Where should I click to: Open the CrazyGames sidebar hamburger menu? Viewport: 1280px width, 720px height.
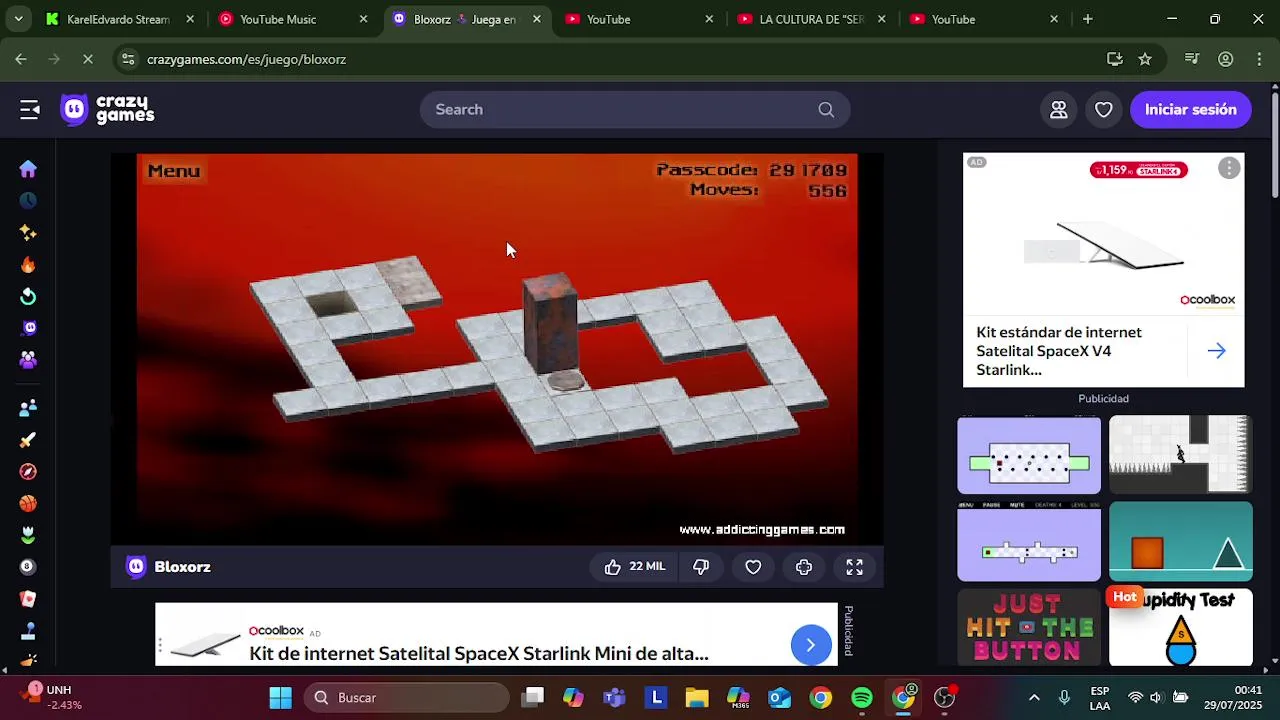coord(30,110)
